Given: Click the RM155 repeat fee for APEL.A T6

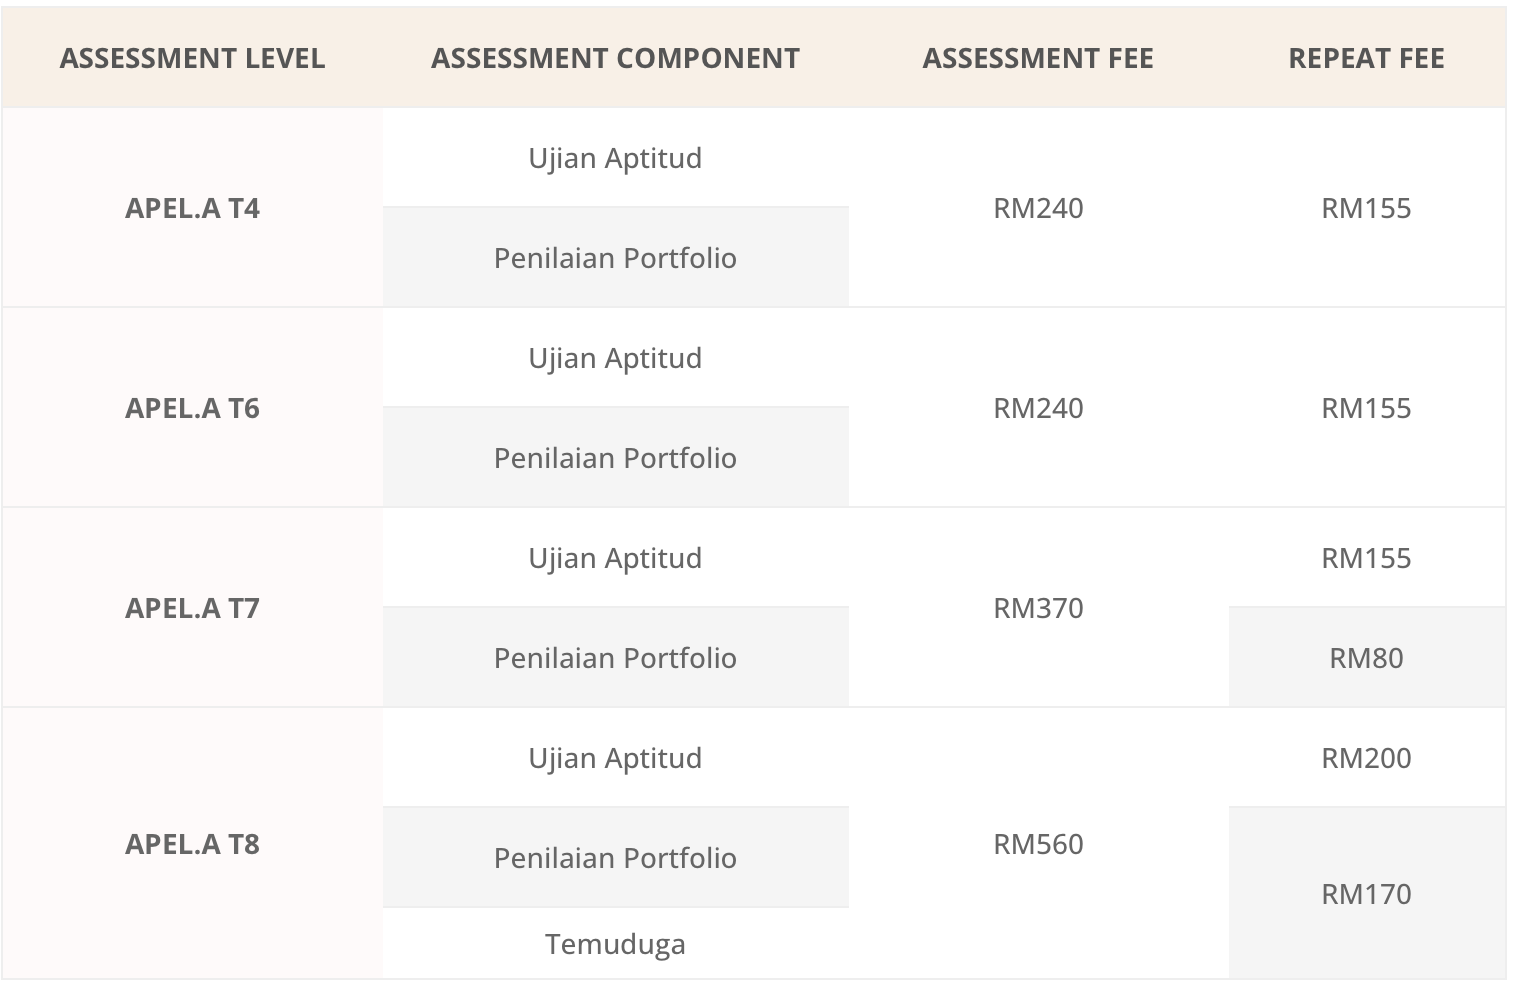Looking at the screenshot, I should 1366,408.
